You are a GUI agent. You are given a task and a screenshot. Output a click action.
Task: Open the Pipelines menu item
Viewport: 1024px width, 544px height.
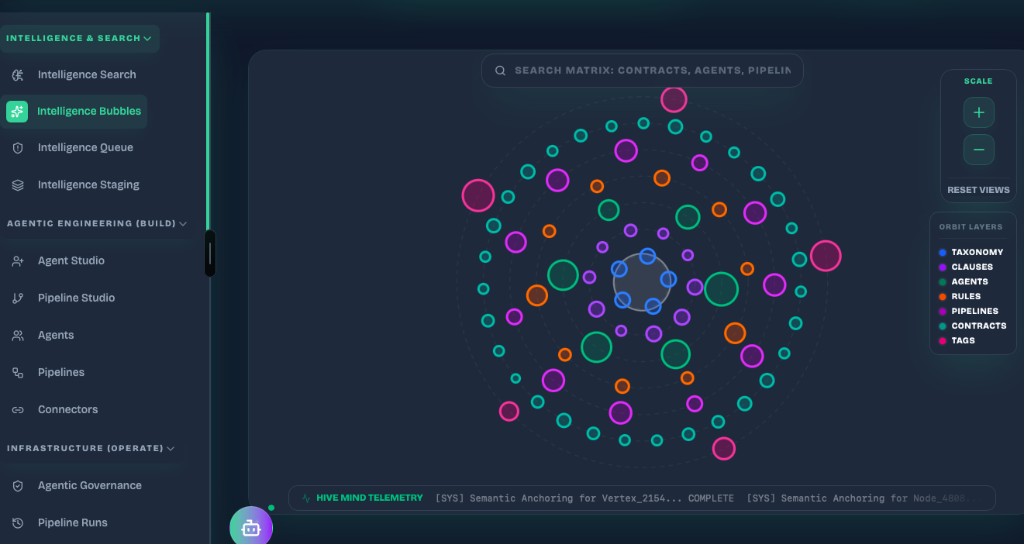point(61,372)
